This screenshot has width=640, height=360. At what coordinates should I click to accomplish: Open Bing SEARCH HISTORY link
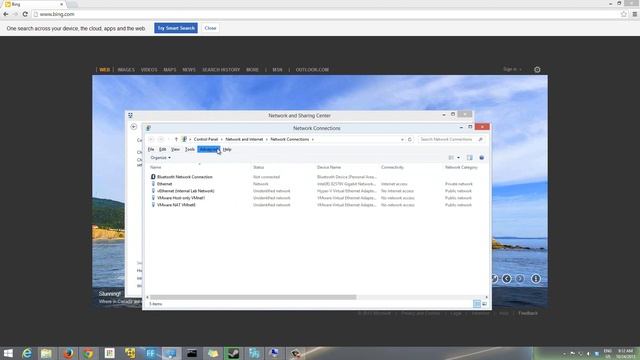[221, 70]
